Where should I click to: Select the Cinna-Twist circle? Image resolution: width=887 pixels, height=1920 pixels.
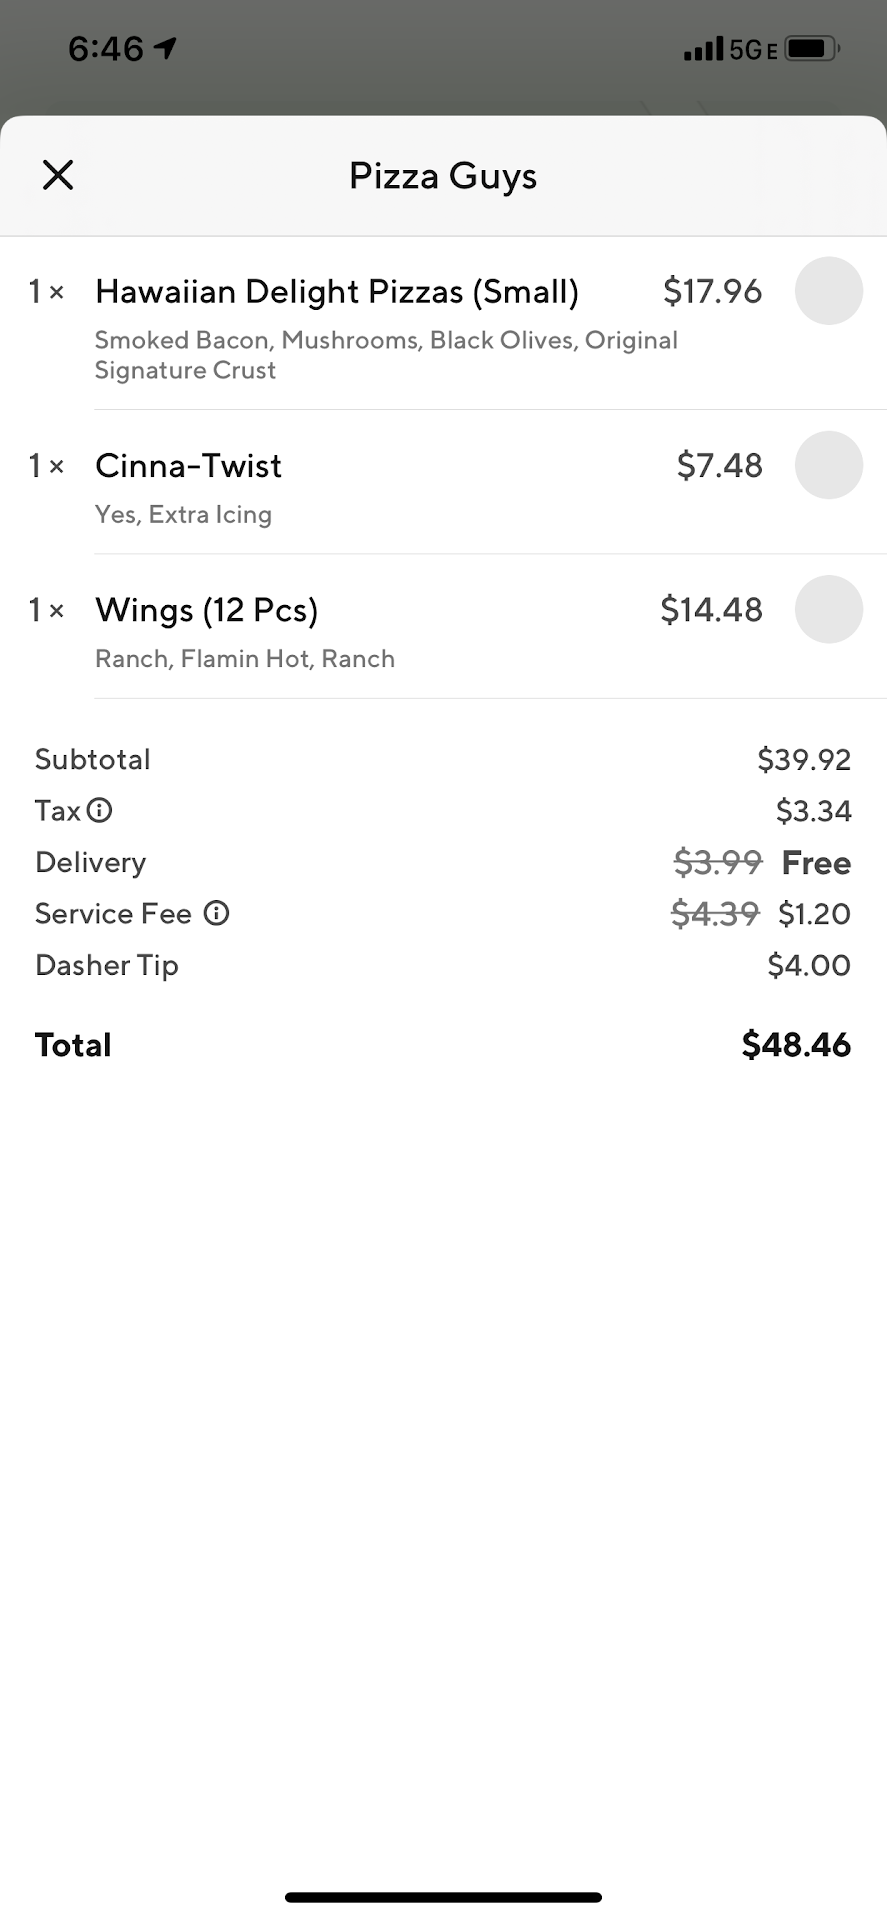tap(828, 465)
